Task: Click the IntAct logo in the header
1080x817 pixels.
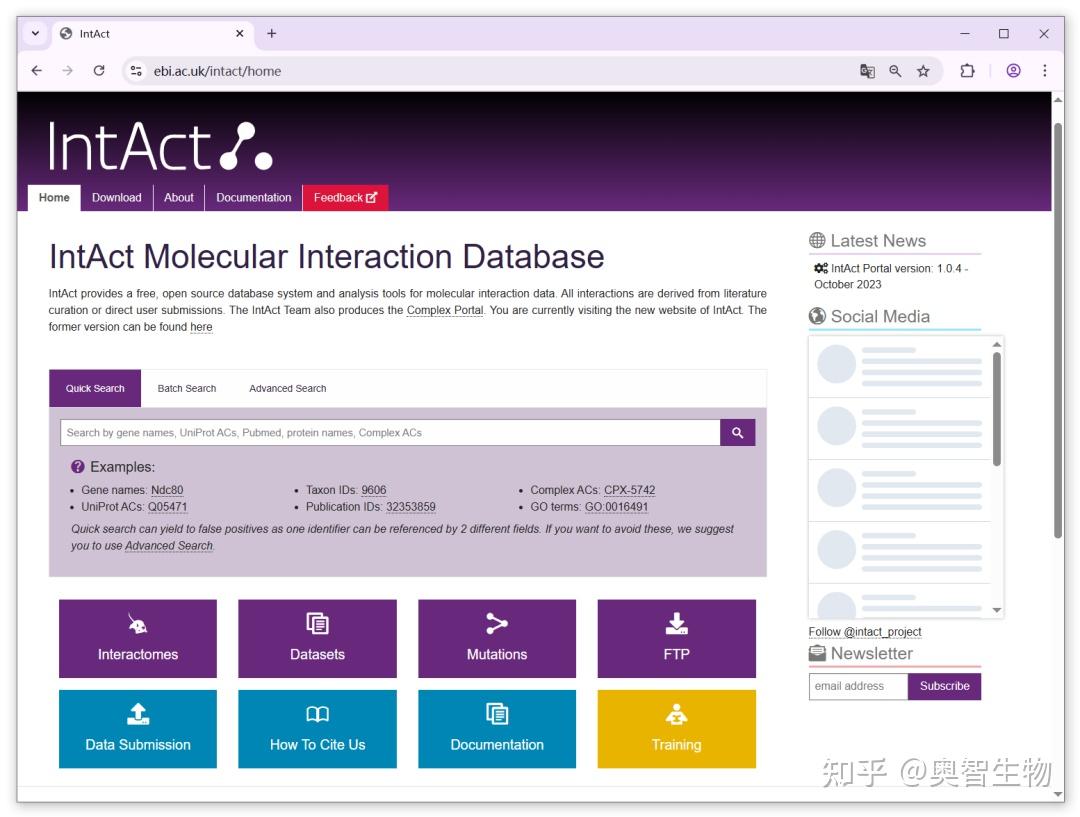Action: pyautogui.click(x=160, y=146)
